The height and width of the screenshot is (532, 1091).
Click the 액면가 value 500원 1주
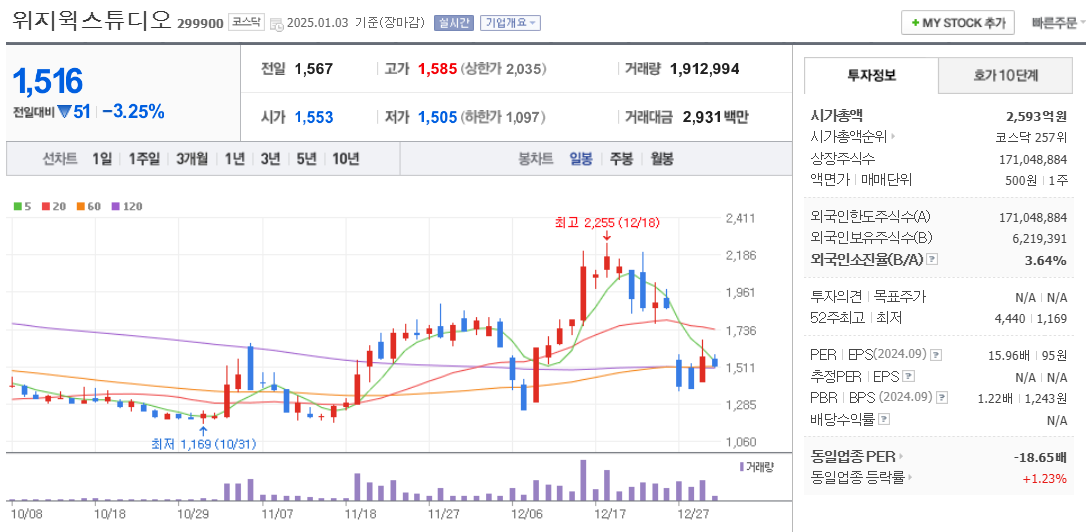[1037, 180]
